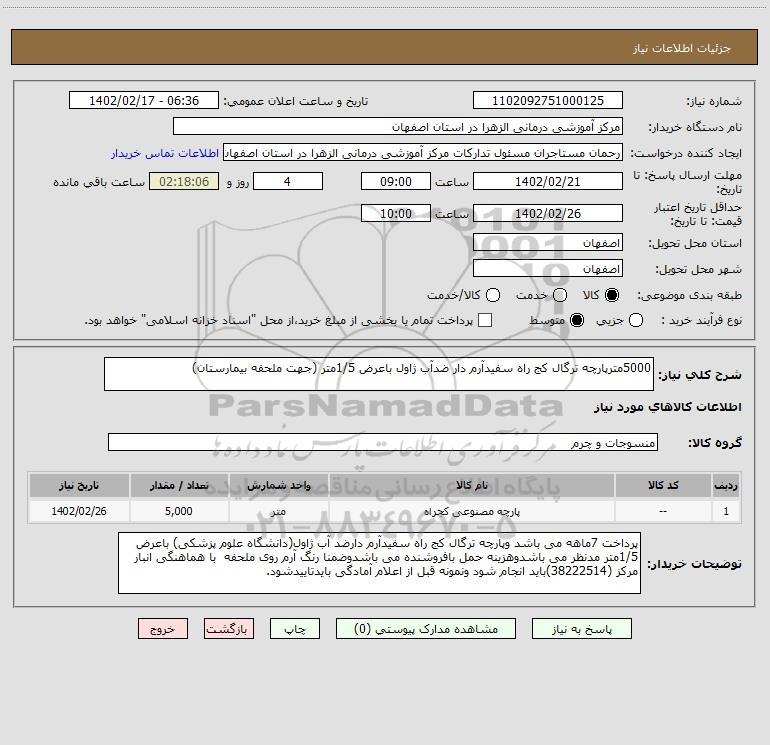
Task: Select the متوسط purchase type radio
Action: click(577, 321)
